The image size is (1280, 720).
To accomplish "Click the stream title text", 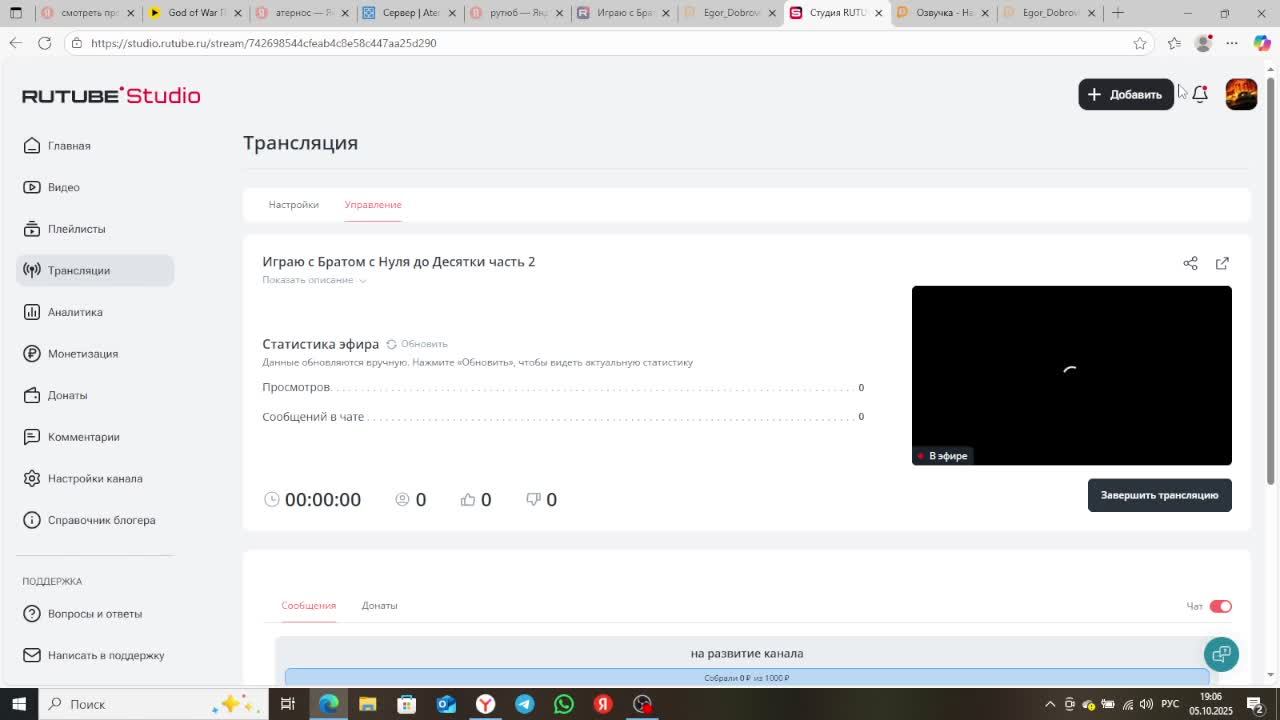I will tap(398, 261).
